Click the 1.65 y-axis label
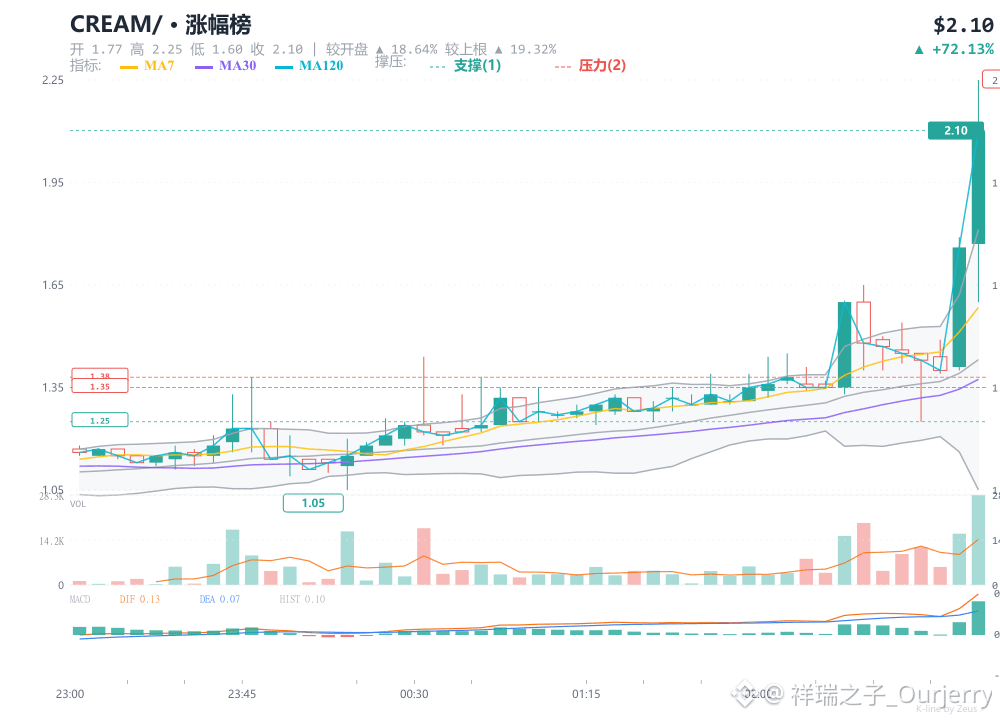This screenshot has width=1000, height=720. [x=53, y=285]
